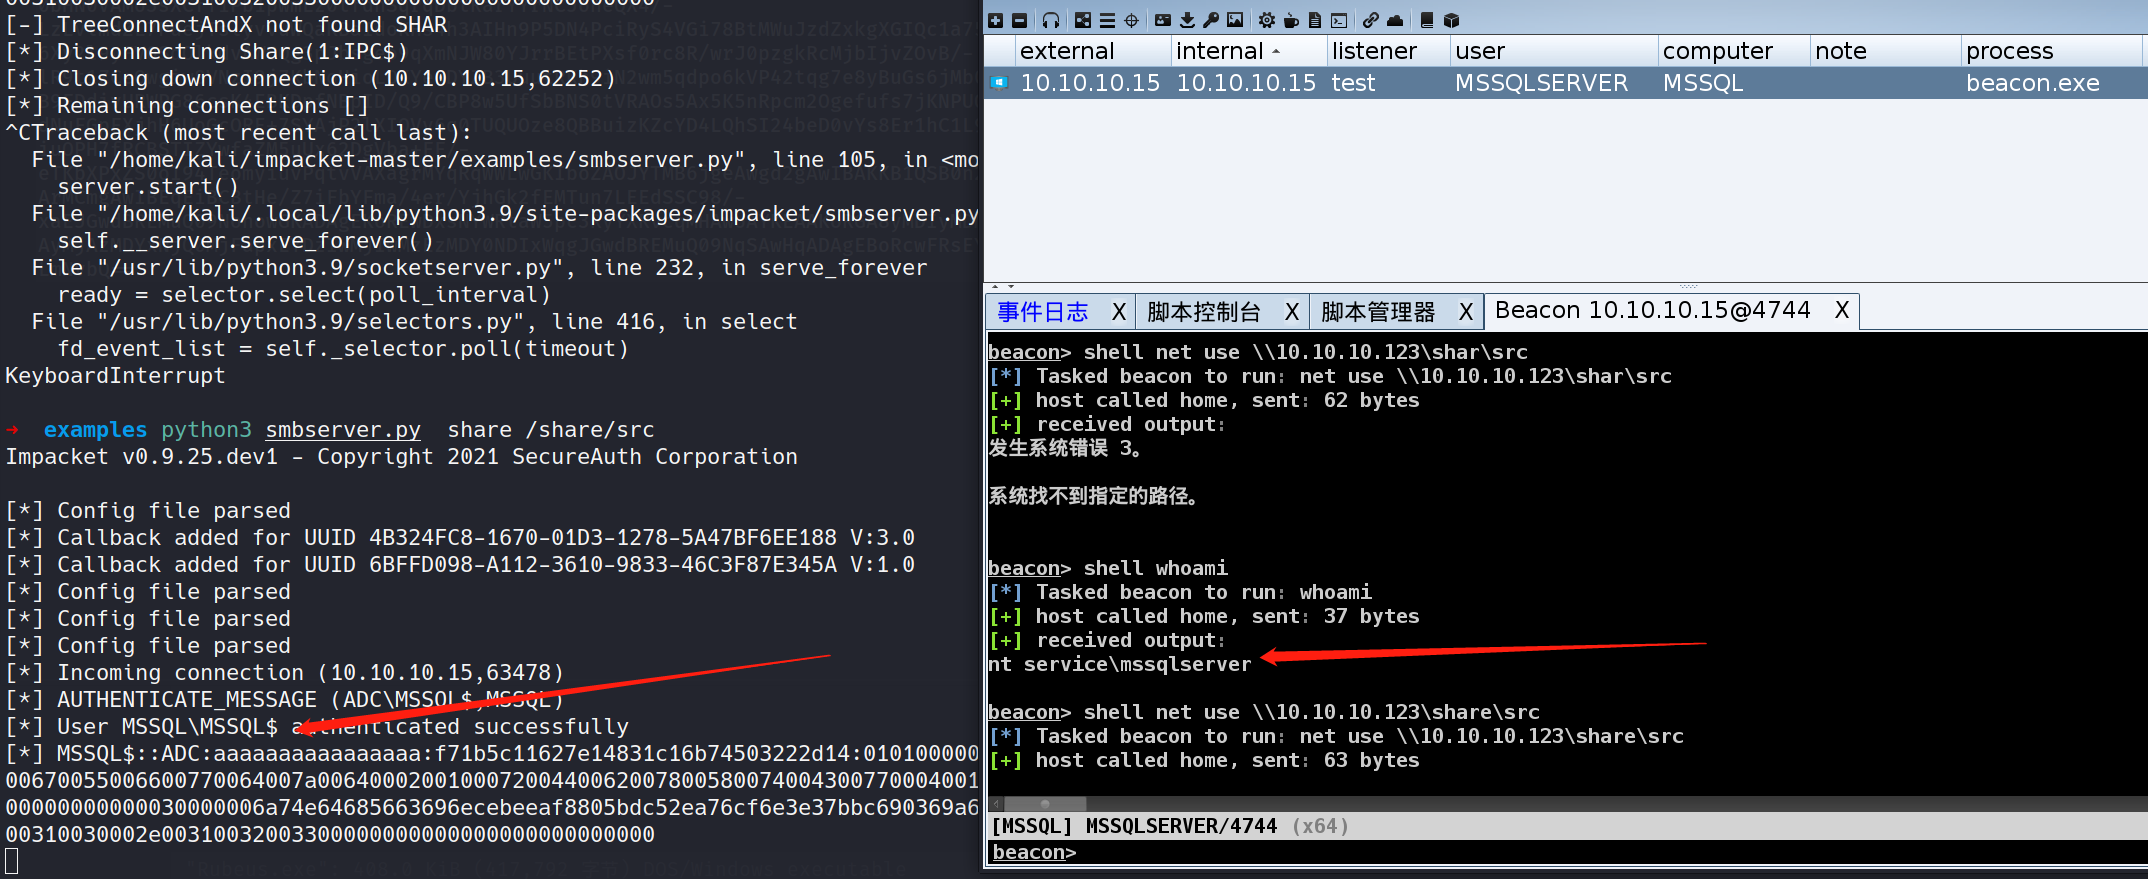Open About via the cube icon
The image size is (2148, 879).
tap(1452, 20)
